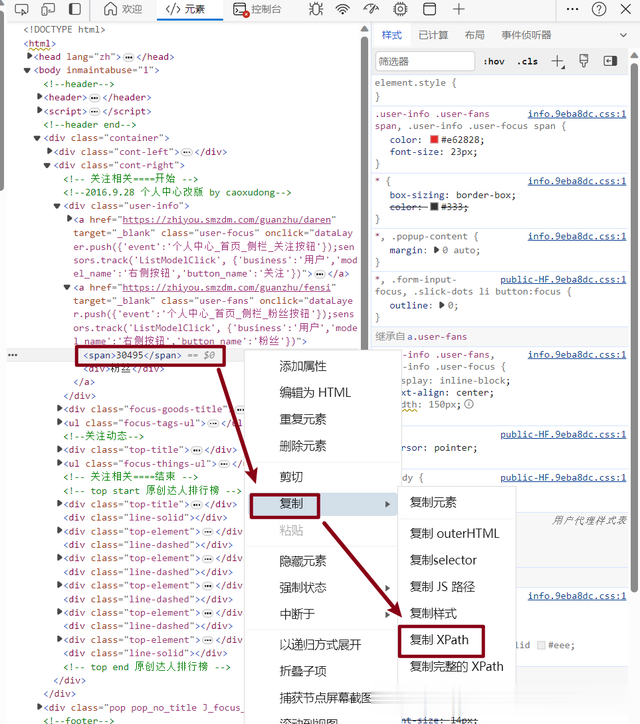This screenshot has width=640, height=724.
Task: Open the application window icon tab
Action: (x=429, y=9)
